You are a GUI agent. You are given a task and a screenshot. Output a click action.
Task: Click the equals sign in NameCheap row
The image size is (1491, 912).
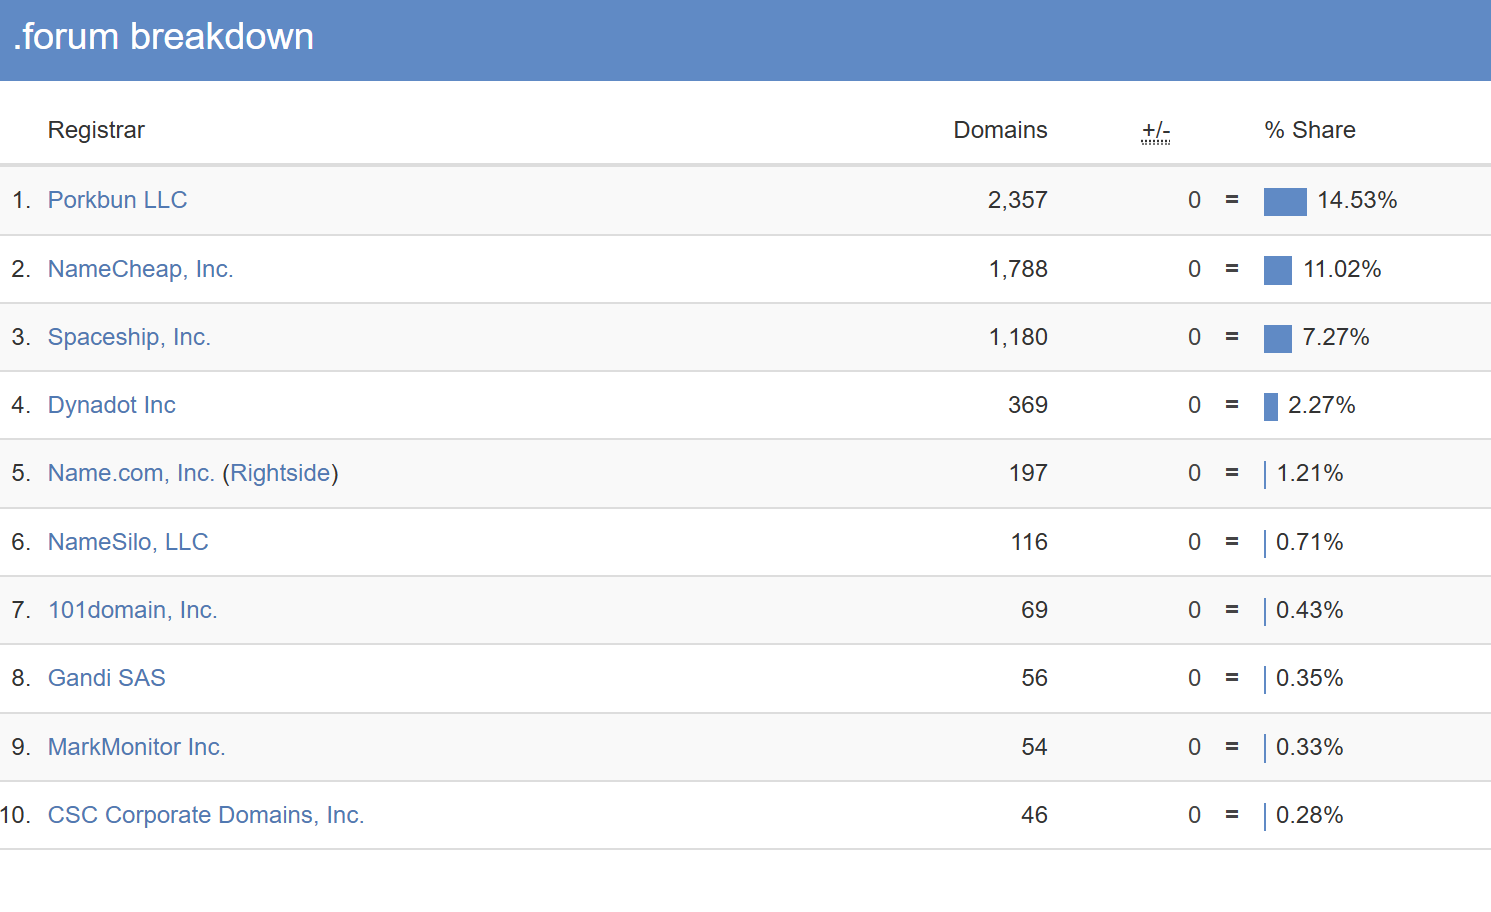[x=1232, y=269]
